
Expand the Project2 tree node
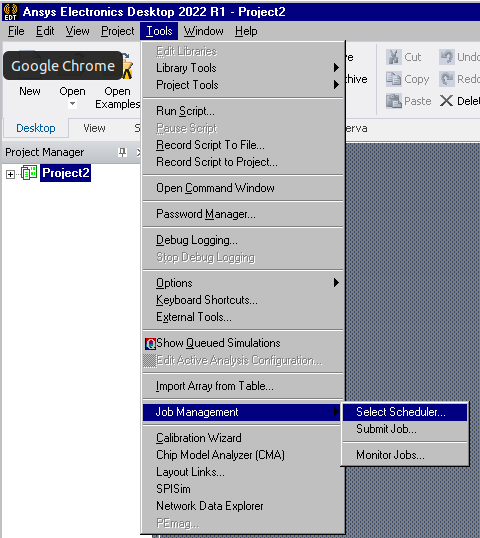click(x=10, y=174)
